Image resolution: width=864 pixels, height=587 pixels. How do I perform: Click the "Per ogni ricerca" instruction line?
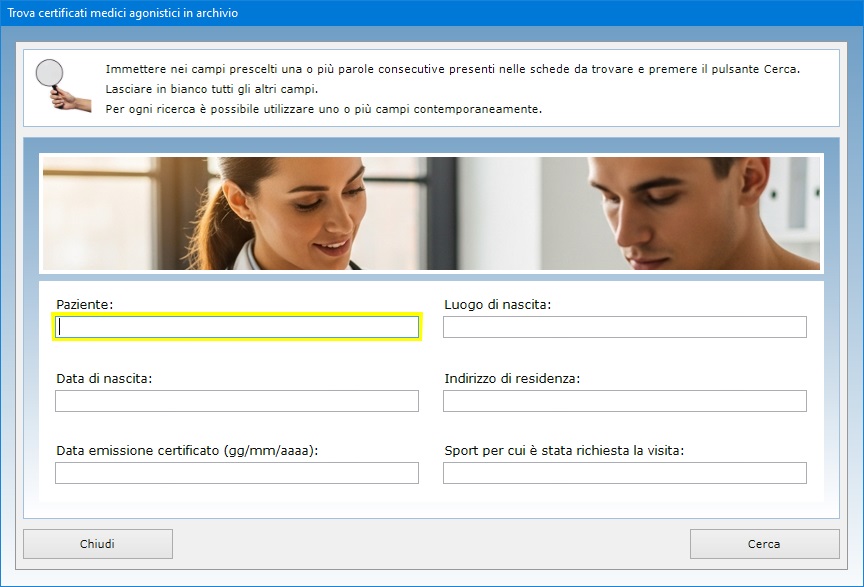pyautogui.click(x=323, y=108)
